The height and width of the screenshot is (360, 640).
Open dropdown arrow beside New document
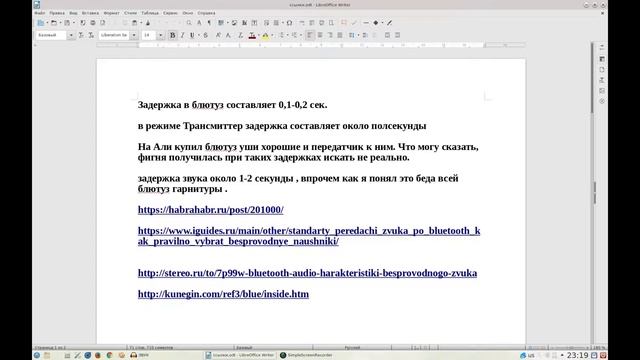(x=47, y=23)
